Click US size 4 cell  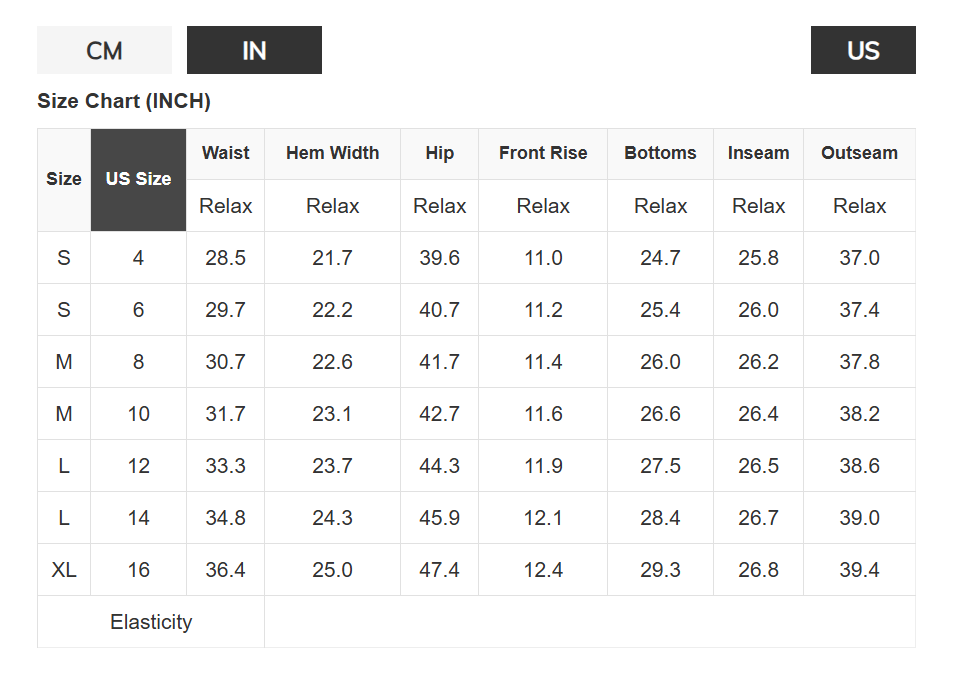point(138,258)
